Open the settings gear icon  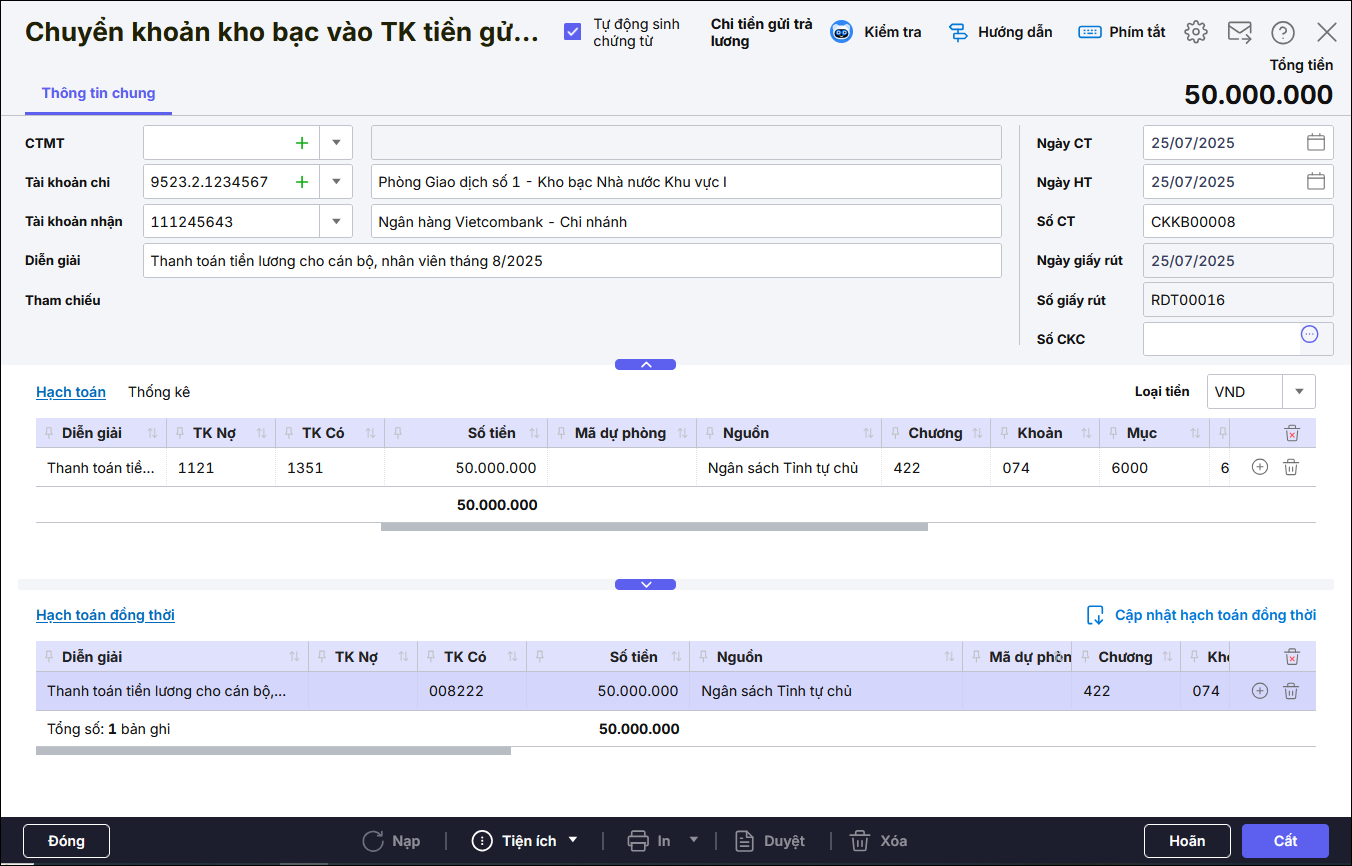1195,32
